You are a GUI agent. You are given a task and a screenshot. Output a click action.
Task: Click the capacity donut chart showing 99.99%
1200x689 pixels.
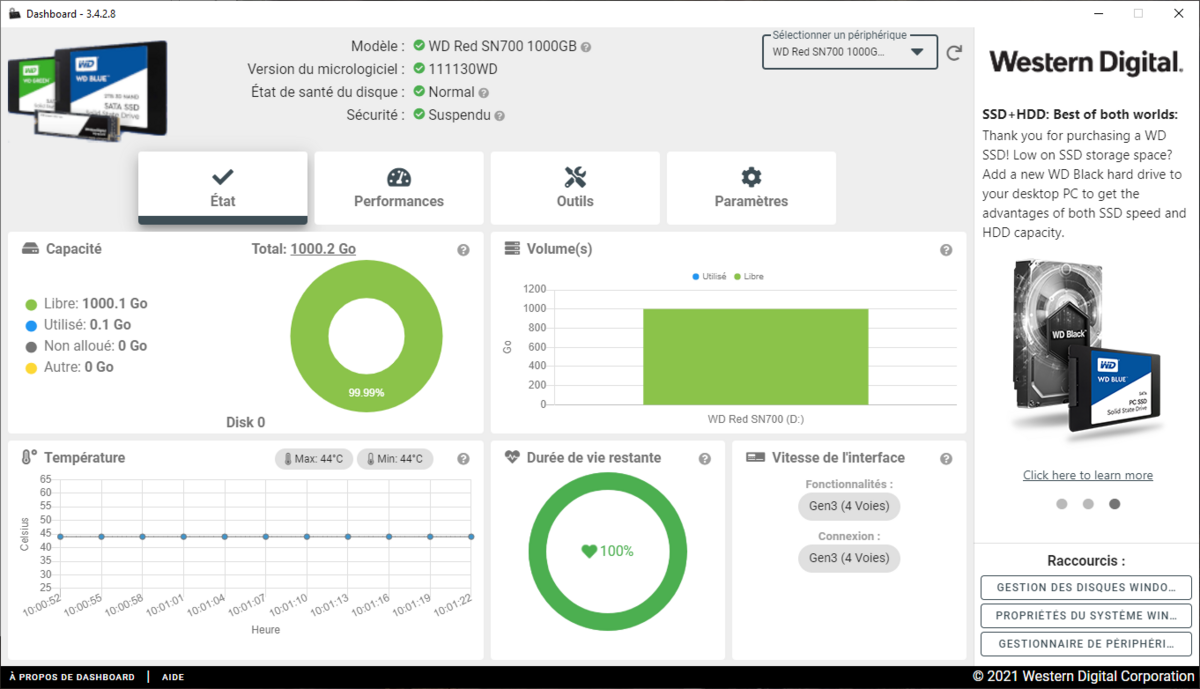click(366, 336)
